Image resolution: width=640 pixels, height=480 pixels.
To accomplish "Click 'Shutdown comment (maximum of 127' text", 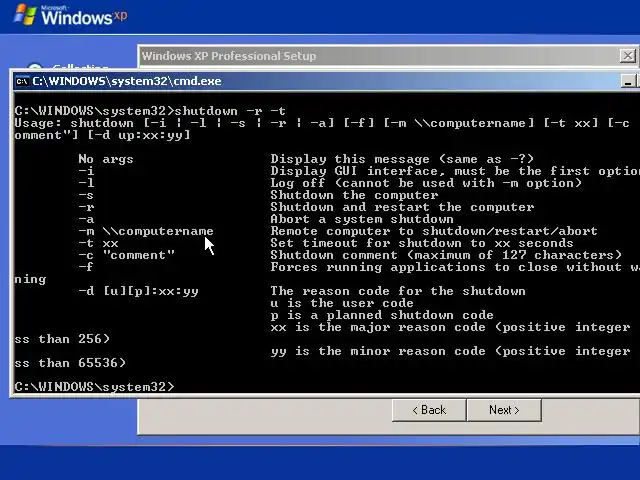I will (x=446, y=255).
